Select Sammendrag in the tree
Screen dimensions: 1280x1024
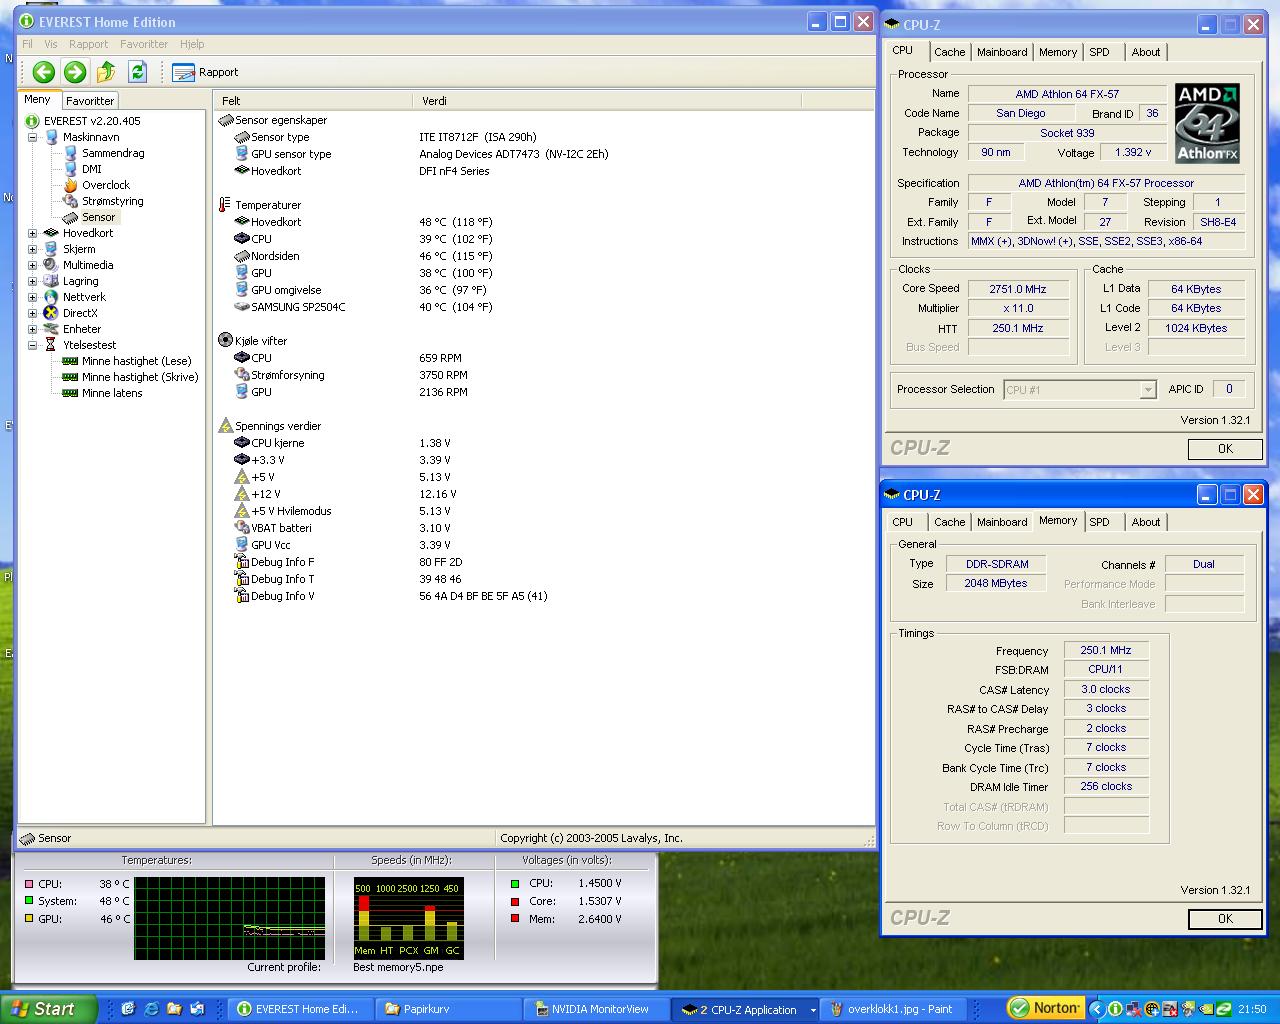(x=113, y=153)
